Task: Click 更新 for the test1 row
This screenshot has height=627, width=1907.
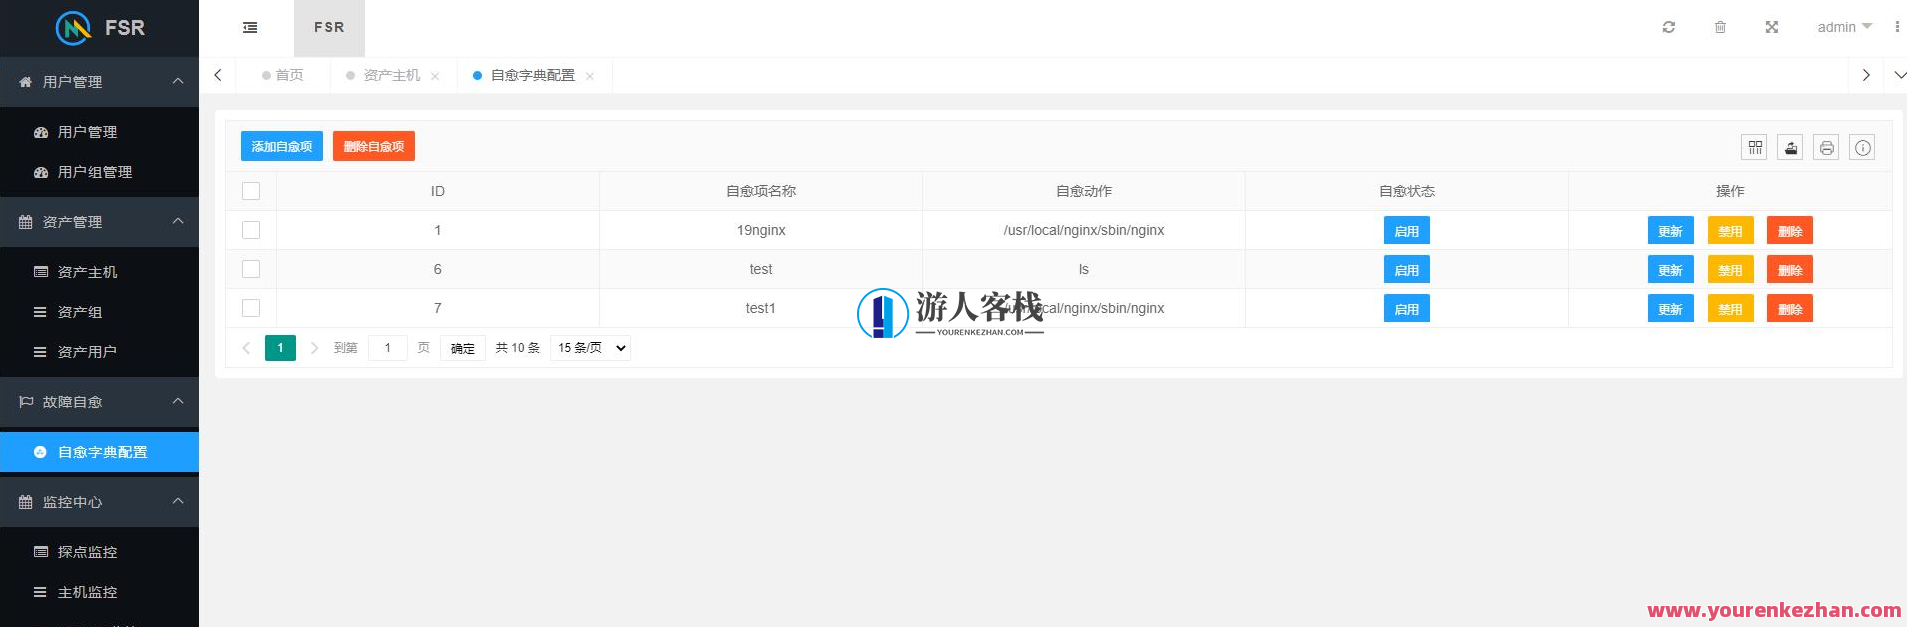Action: coord(1671,309)
